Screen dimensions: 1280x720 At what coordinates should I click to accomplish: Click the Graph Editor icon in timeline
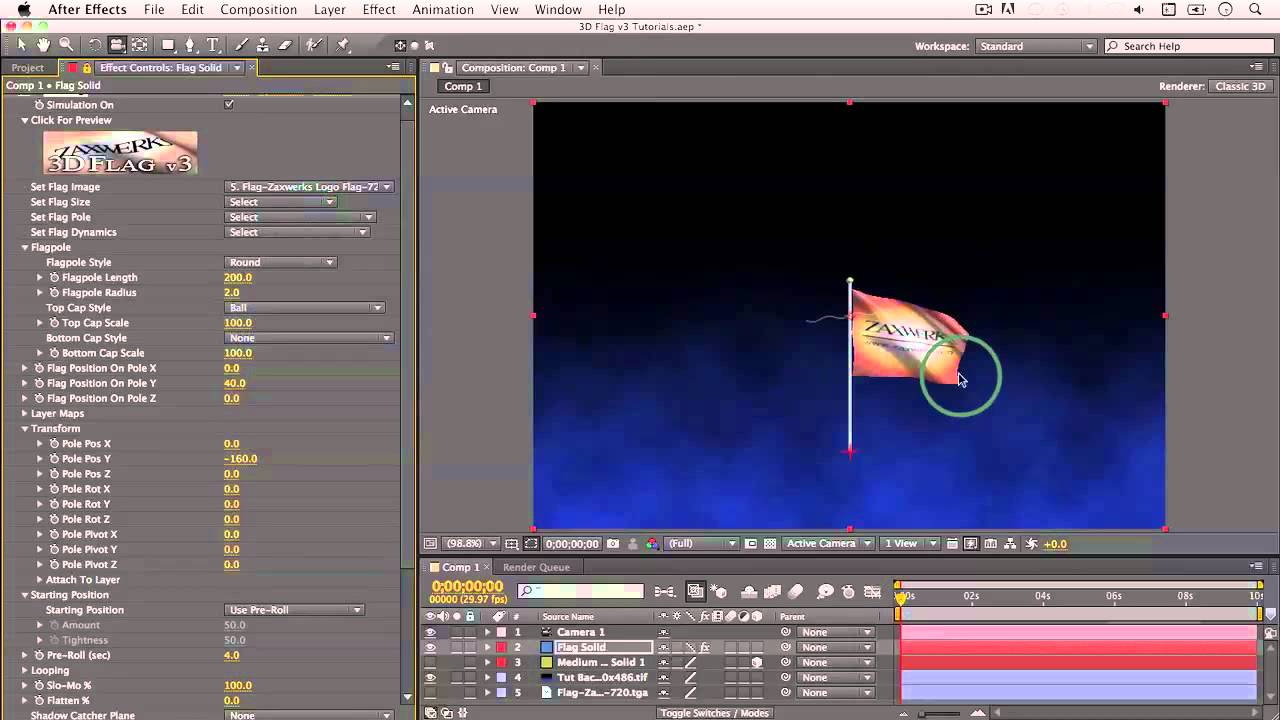pyautogui.click(x=872, y=592)
